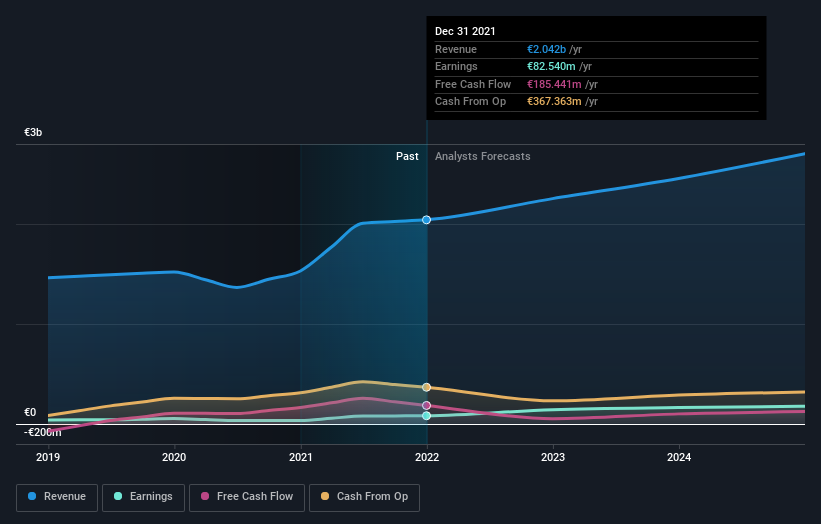Click the Revenue data point marker at 2022
Screen dimensions: 821x524
tap(427, 220)
